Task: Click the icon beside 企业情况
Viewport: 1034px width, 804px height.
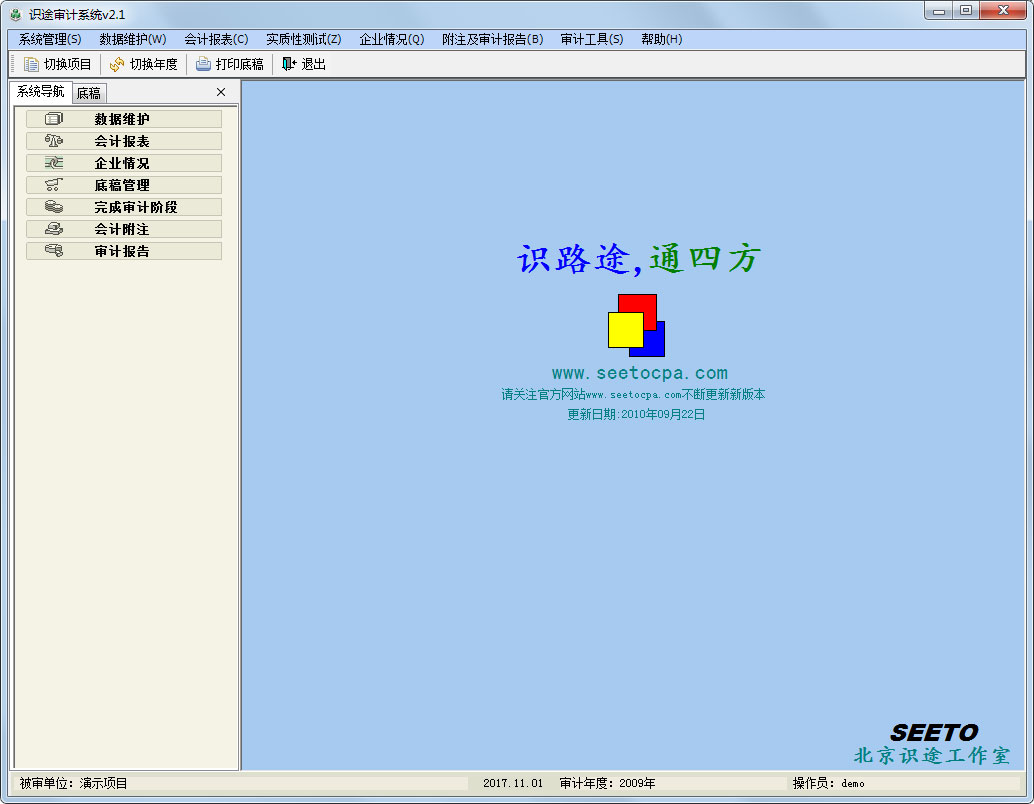Action: (54, 163)
